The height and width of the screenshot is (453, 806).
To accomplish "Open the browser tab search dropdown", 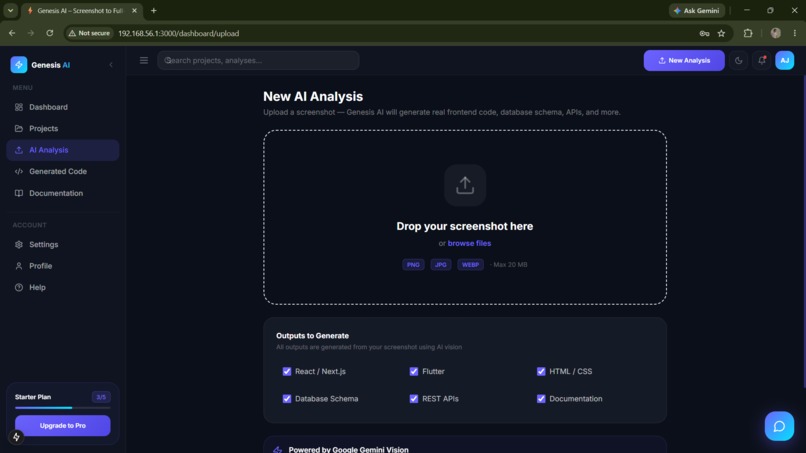I will click(10, 10).
